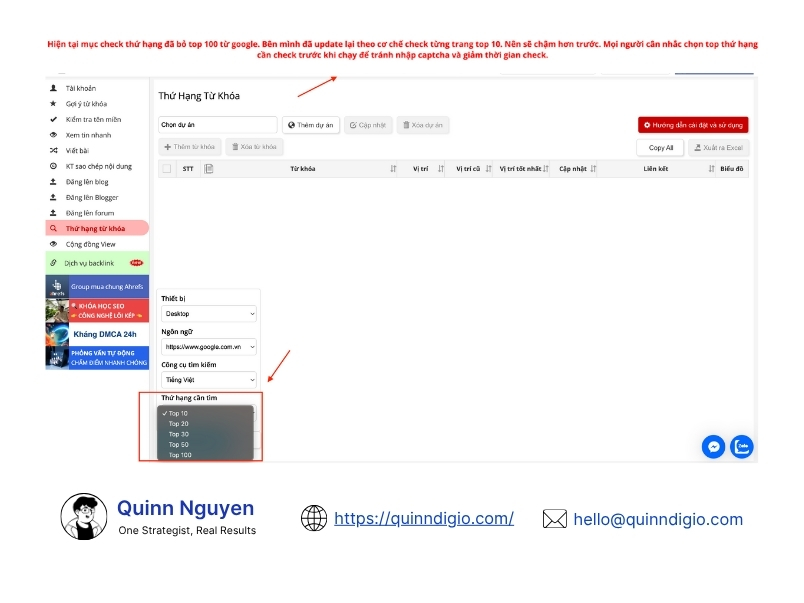Export table with Xuất ra Excel

(x=718, y=148)
